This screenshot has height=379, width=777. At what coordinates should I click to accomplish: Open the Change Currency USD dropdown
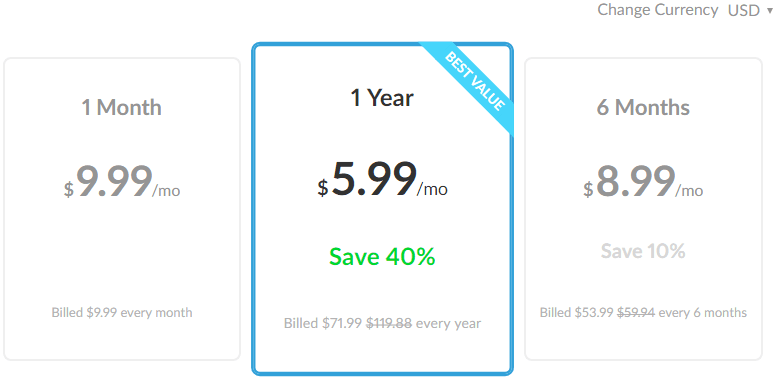[x=749, y=10]
